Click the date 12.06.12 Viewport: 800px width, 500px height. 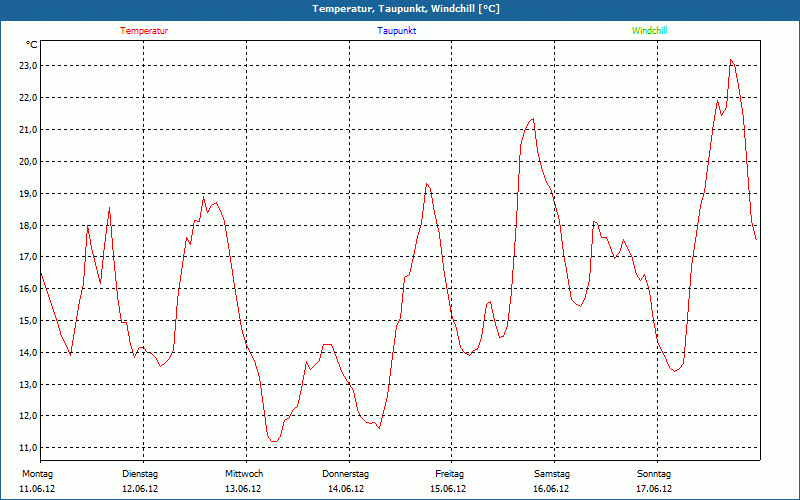[x=140, y=489]
